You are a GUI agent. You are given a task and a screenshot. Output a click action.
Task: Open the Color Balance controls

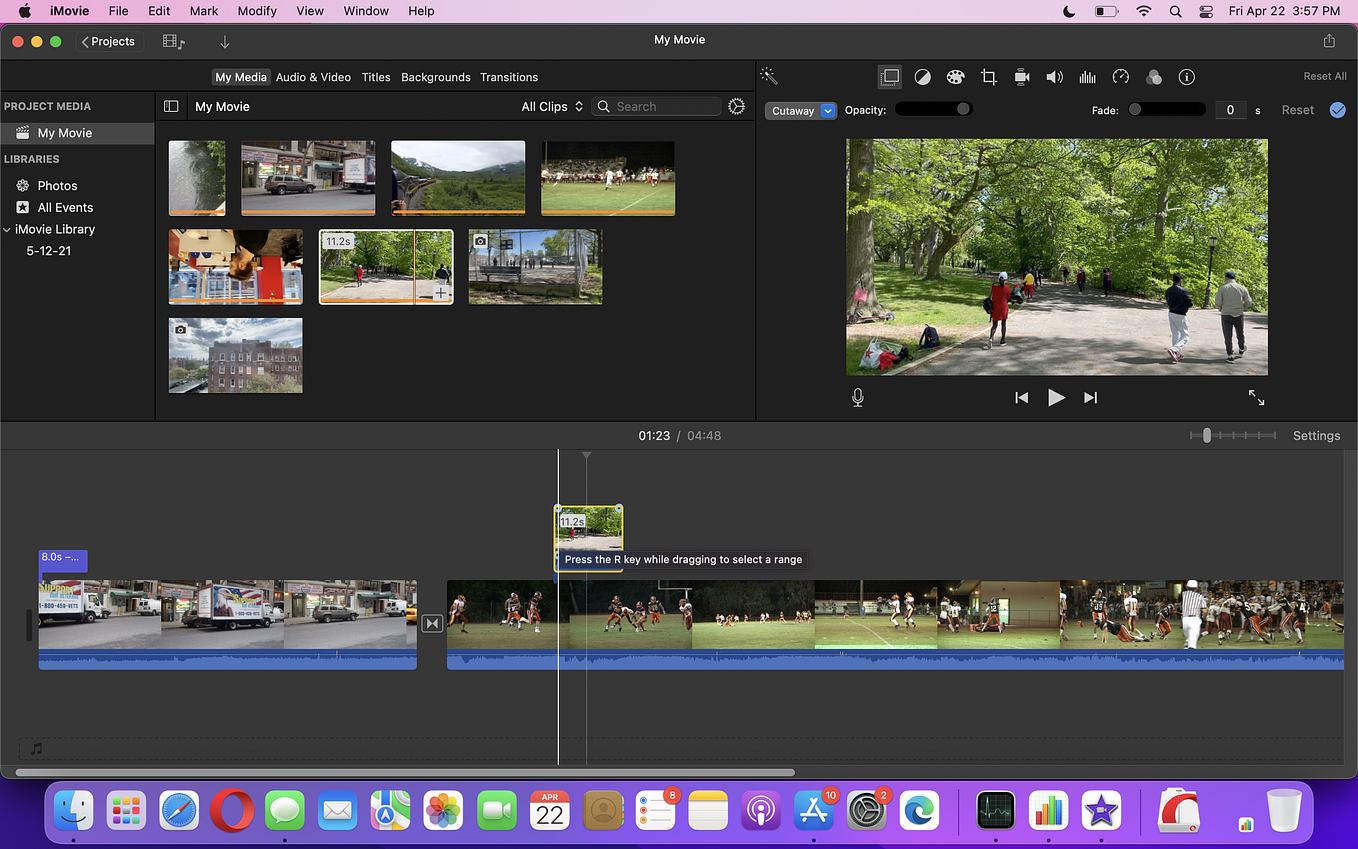(x=922, y=76)
